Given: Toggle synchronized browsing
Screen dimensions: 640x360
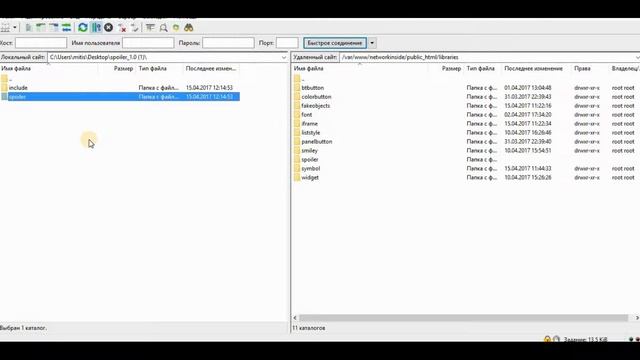Looking at the screenshot, I should pyautogui.click(x=176, y=28).
